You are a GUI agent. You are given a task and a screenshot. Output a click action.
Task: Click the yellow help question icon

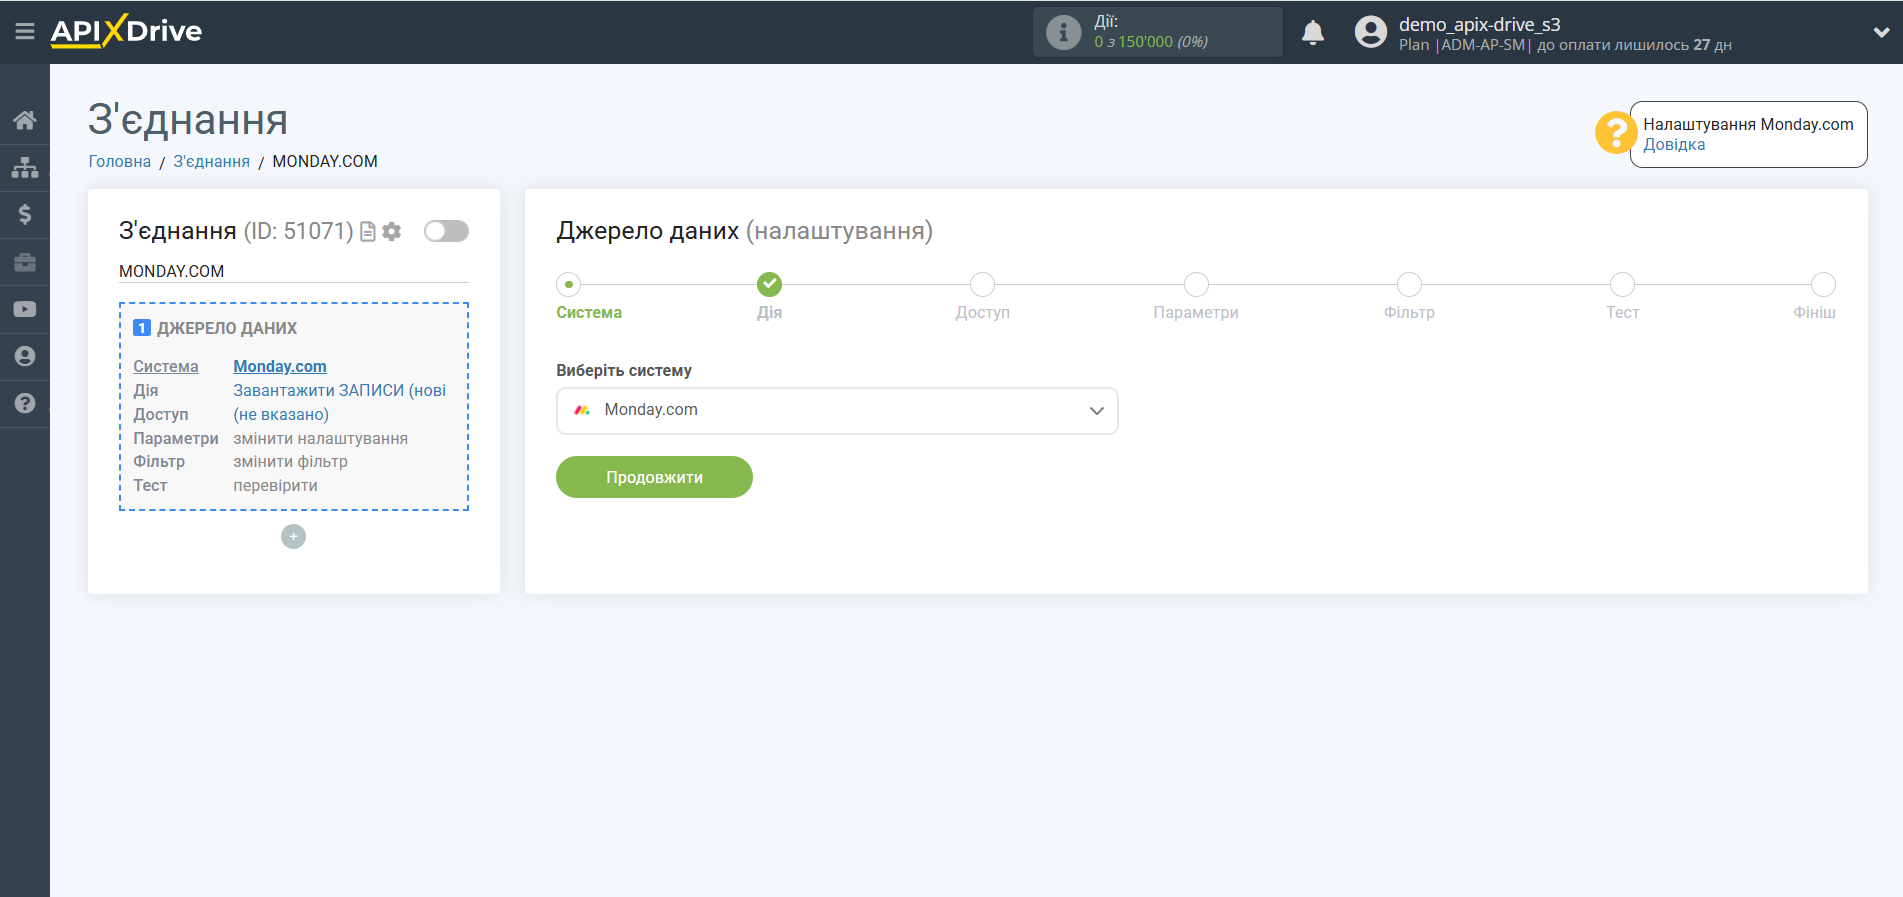[x=1615, y=132]
